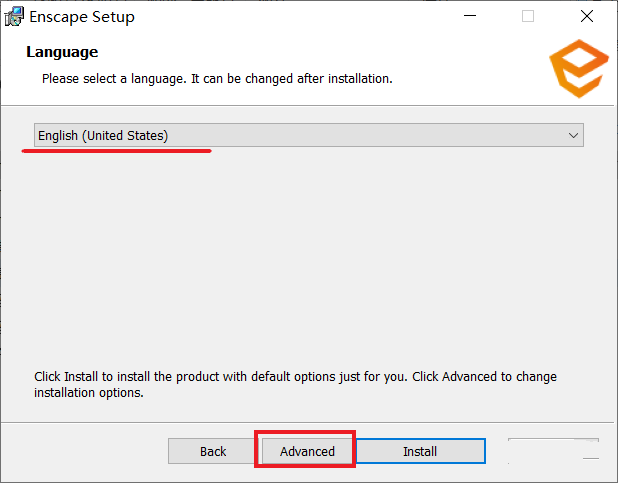Open the language selection combo box
Image resolution: width=618 pixels, height=483 pixels.
(x=309, y=135)
